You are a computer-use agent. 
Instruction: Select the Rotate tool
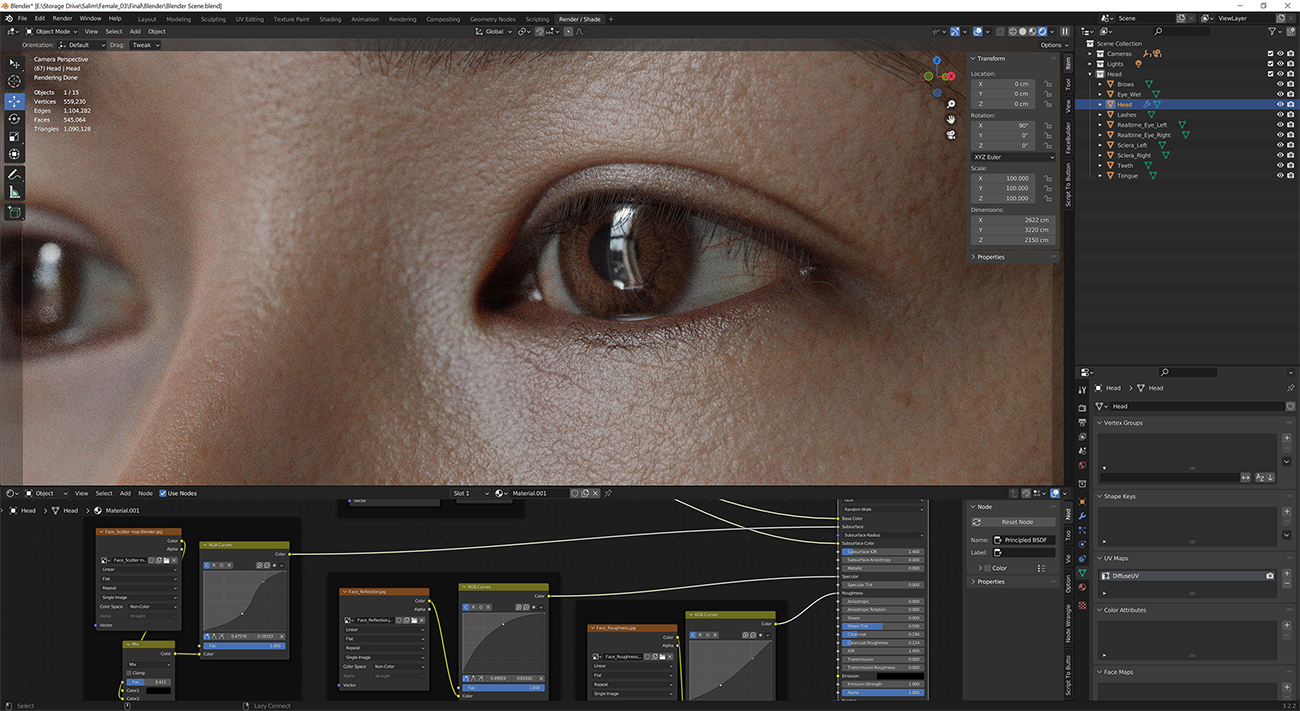coord(13,119)
